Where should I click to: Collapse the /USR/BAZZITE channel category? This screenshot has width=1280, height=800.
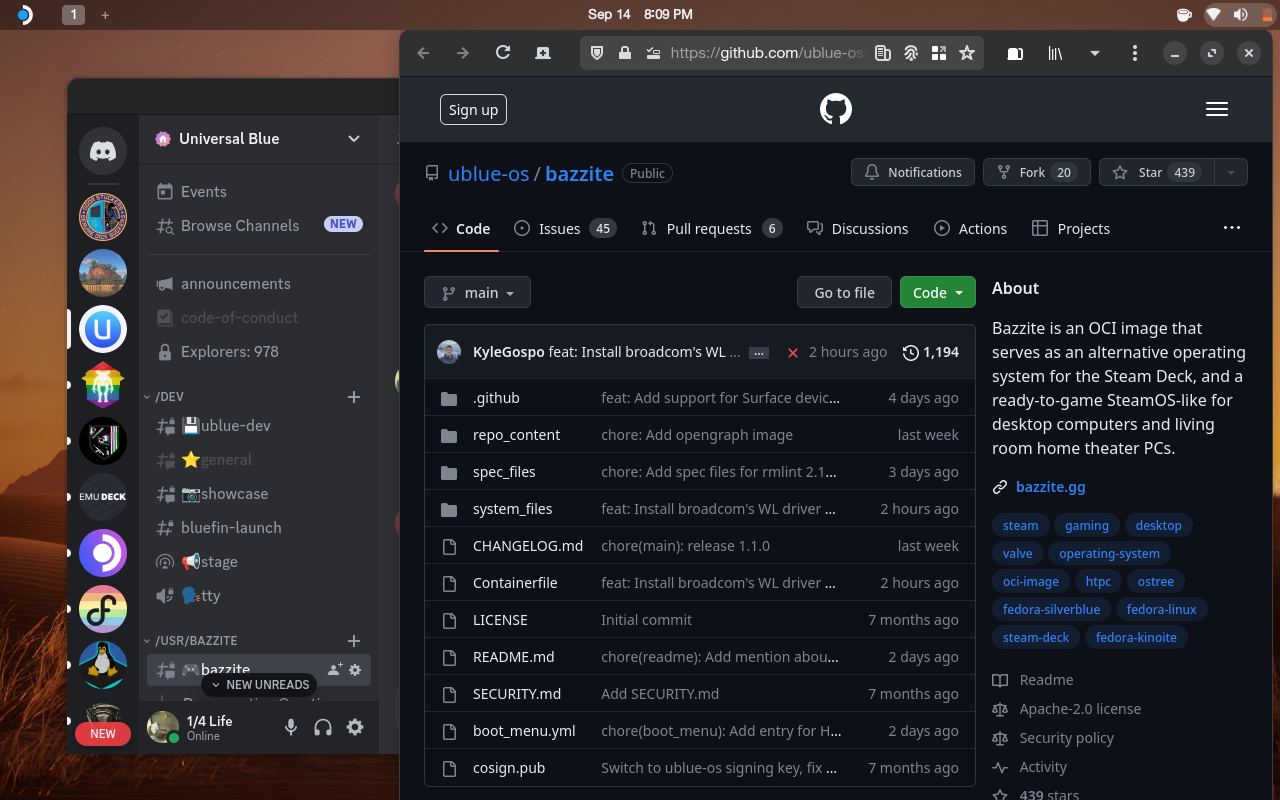pos(190,640)
